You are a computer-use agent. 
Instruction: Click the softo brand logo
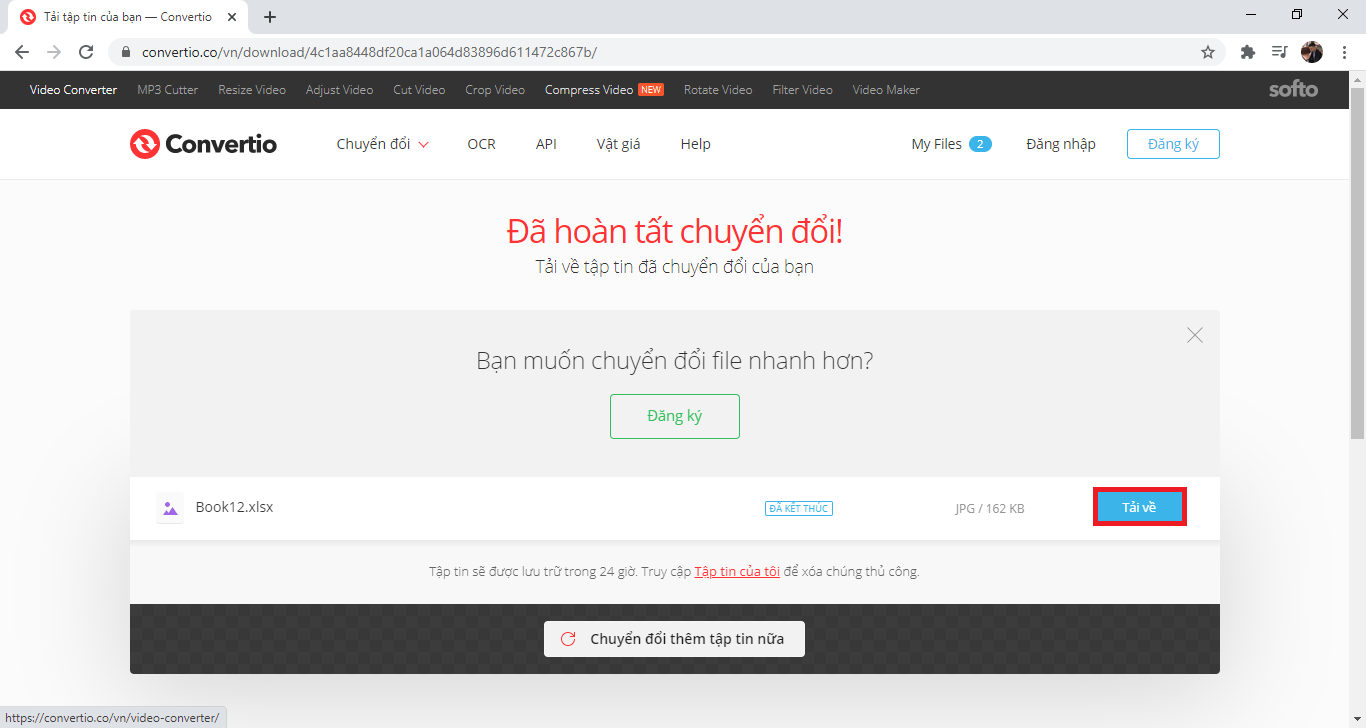1293,90
